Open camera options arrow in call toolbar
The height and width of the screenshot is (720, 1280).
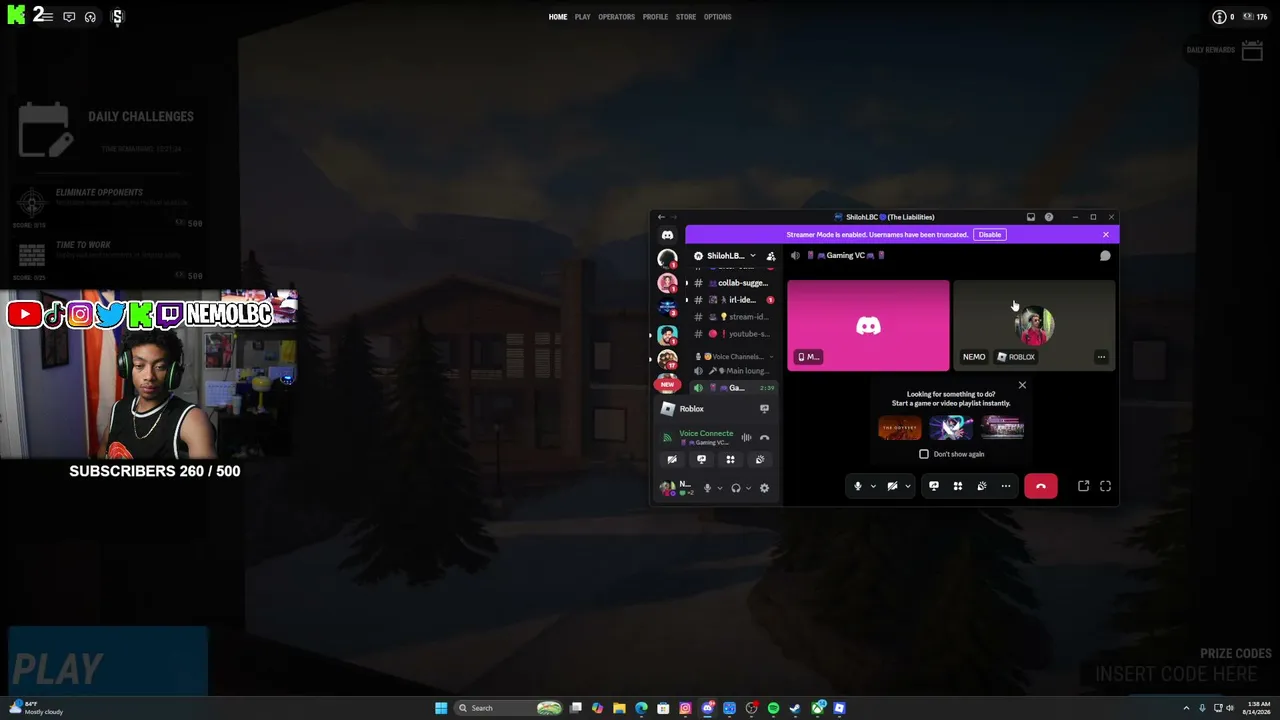pyautogui.click(x=908, y=486)
